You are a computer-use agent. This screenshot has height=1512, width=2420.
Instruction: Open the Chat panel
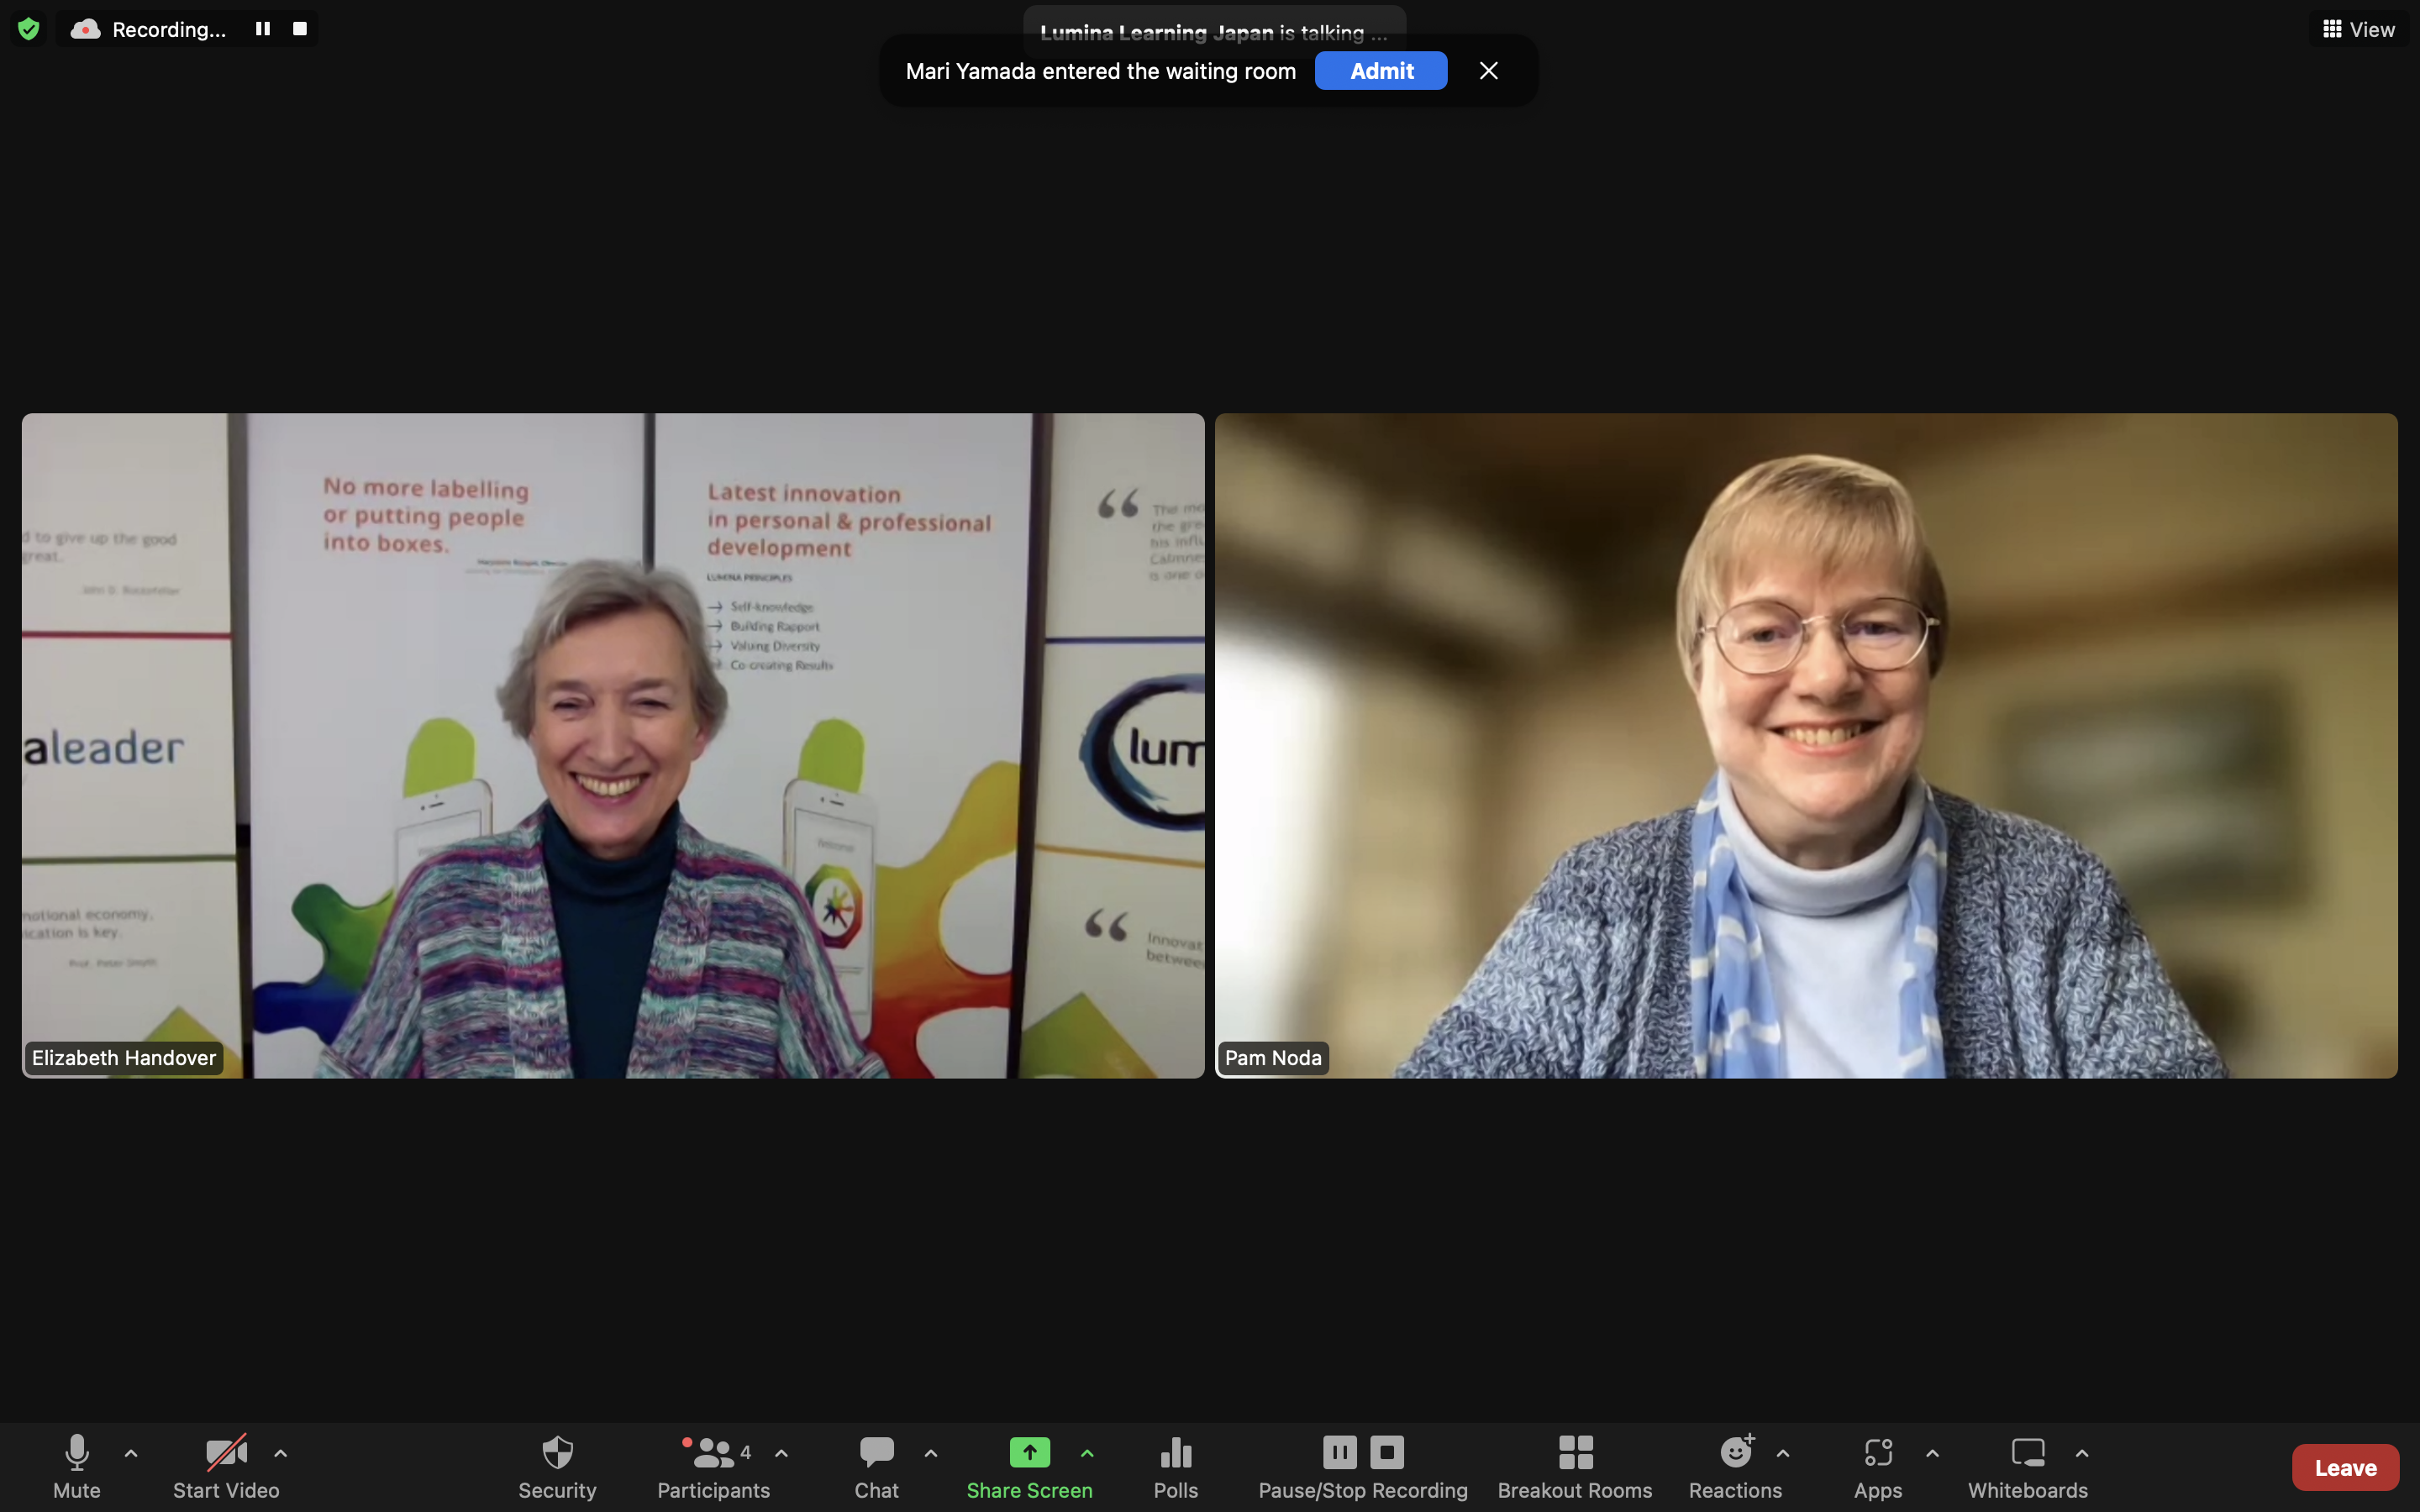pos(876,1465)
